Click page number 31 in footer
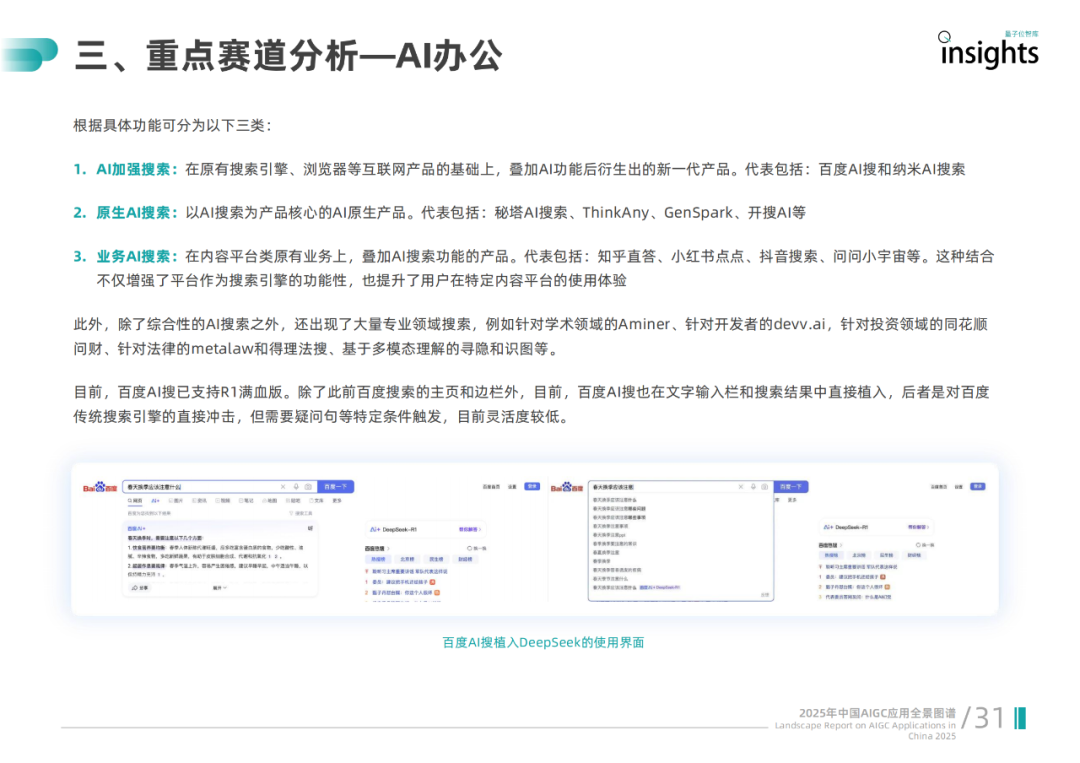1080x763 pixels. click(x=990, y=718)
